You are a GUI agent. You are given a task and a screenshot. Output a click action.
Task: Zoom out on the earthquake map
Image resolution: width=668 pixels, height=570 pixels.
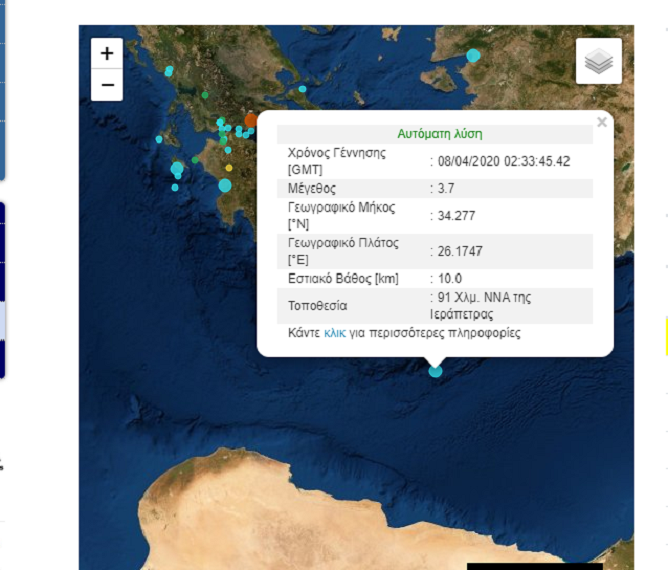[x=107, y=86]
